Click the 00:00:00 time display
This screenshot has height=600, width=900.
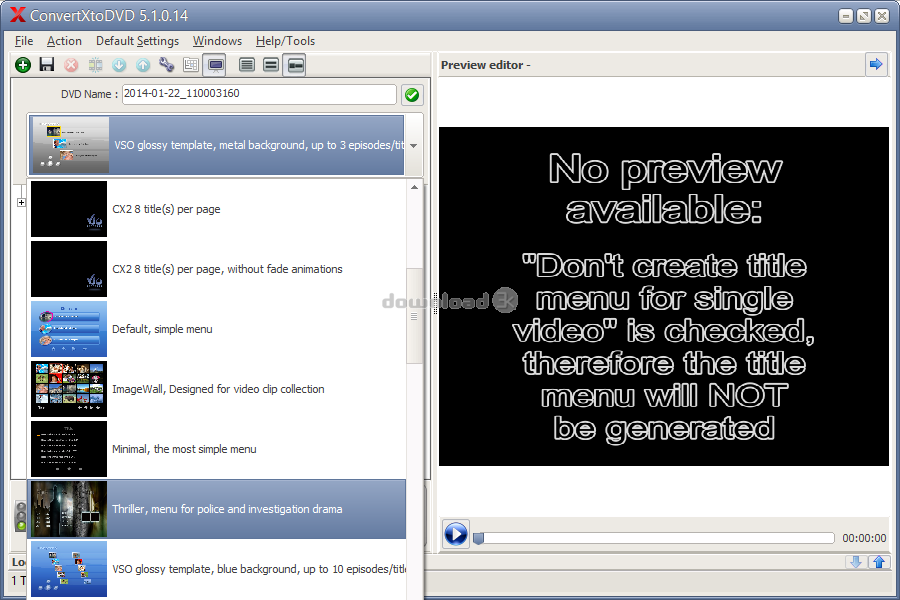coord(864,538)
